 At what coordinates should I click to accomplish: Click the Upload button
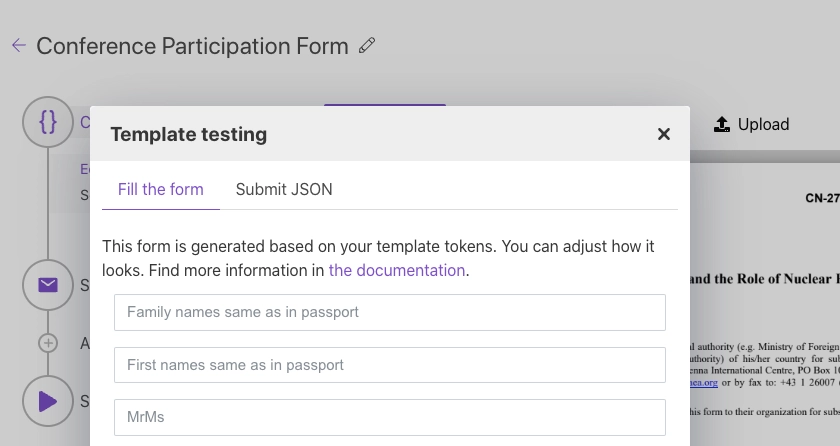(752, 124)
